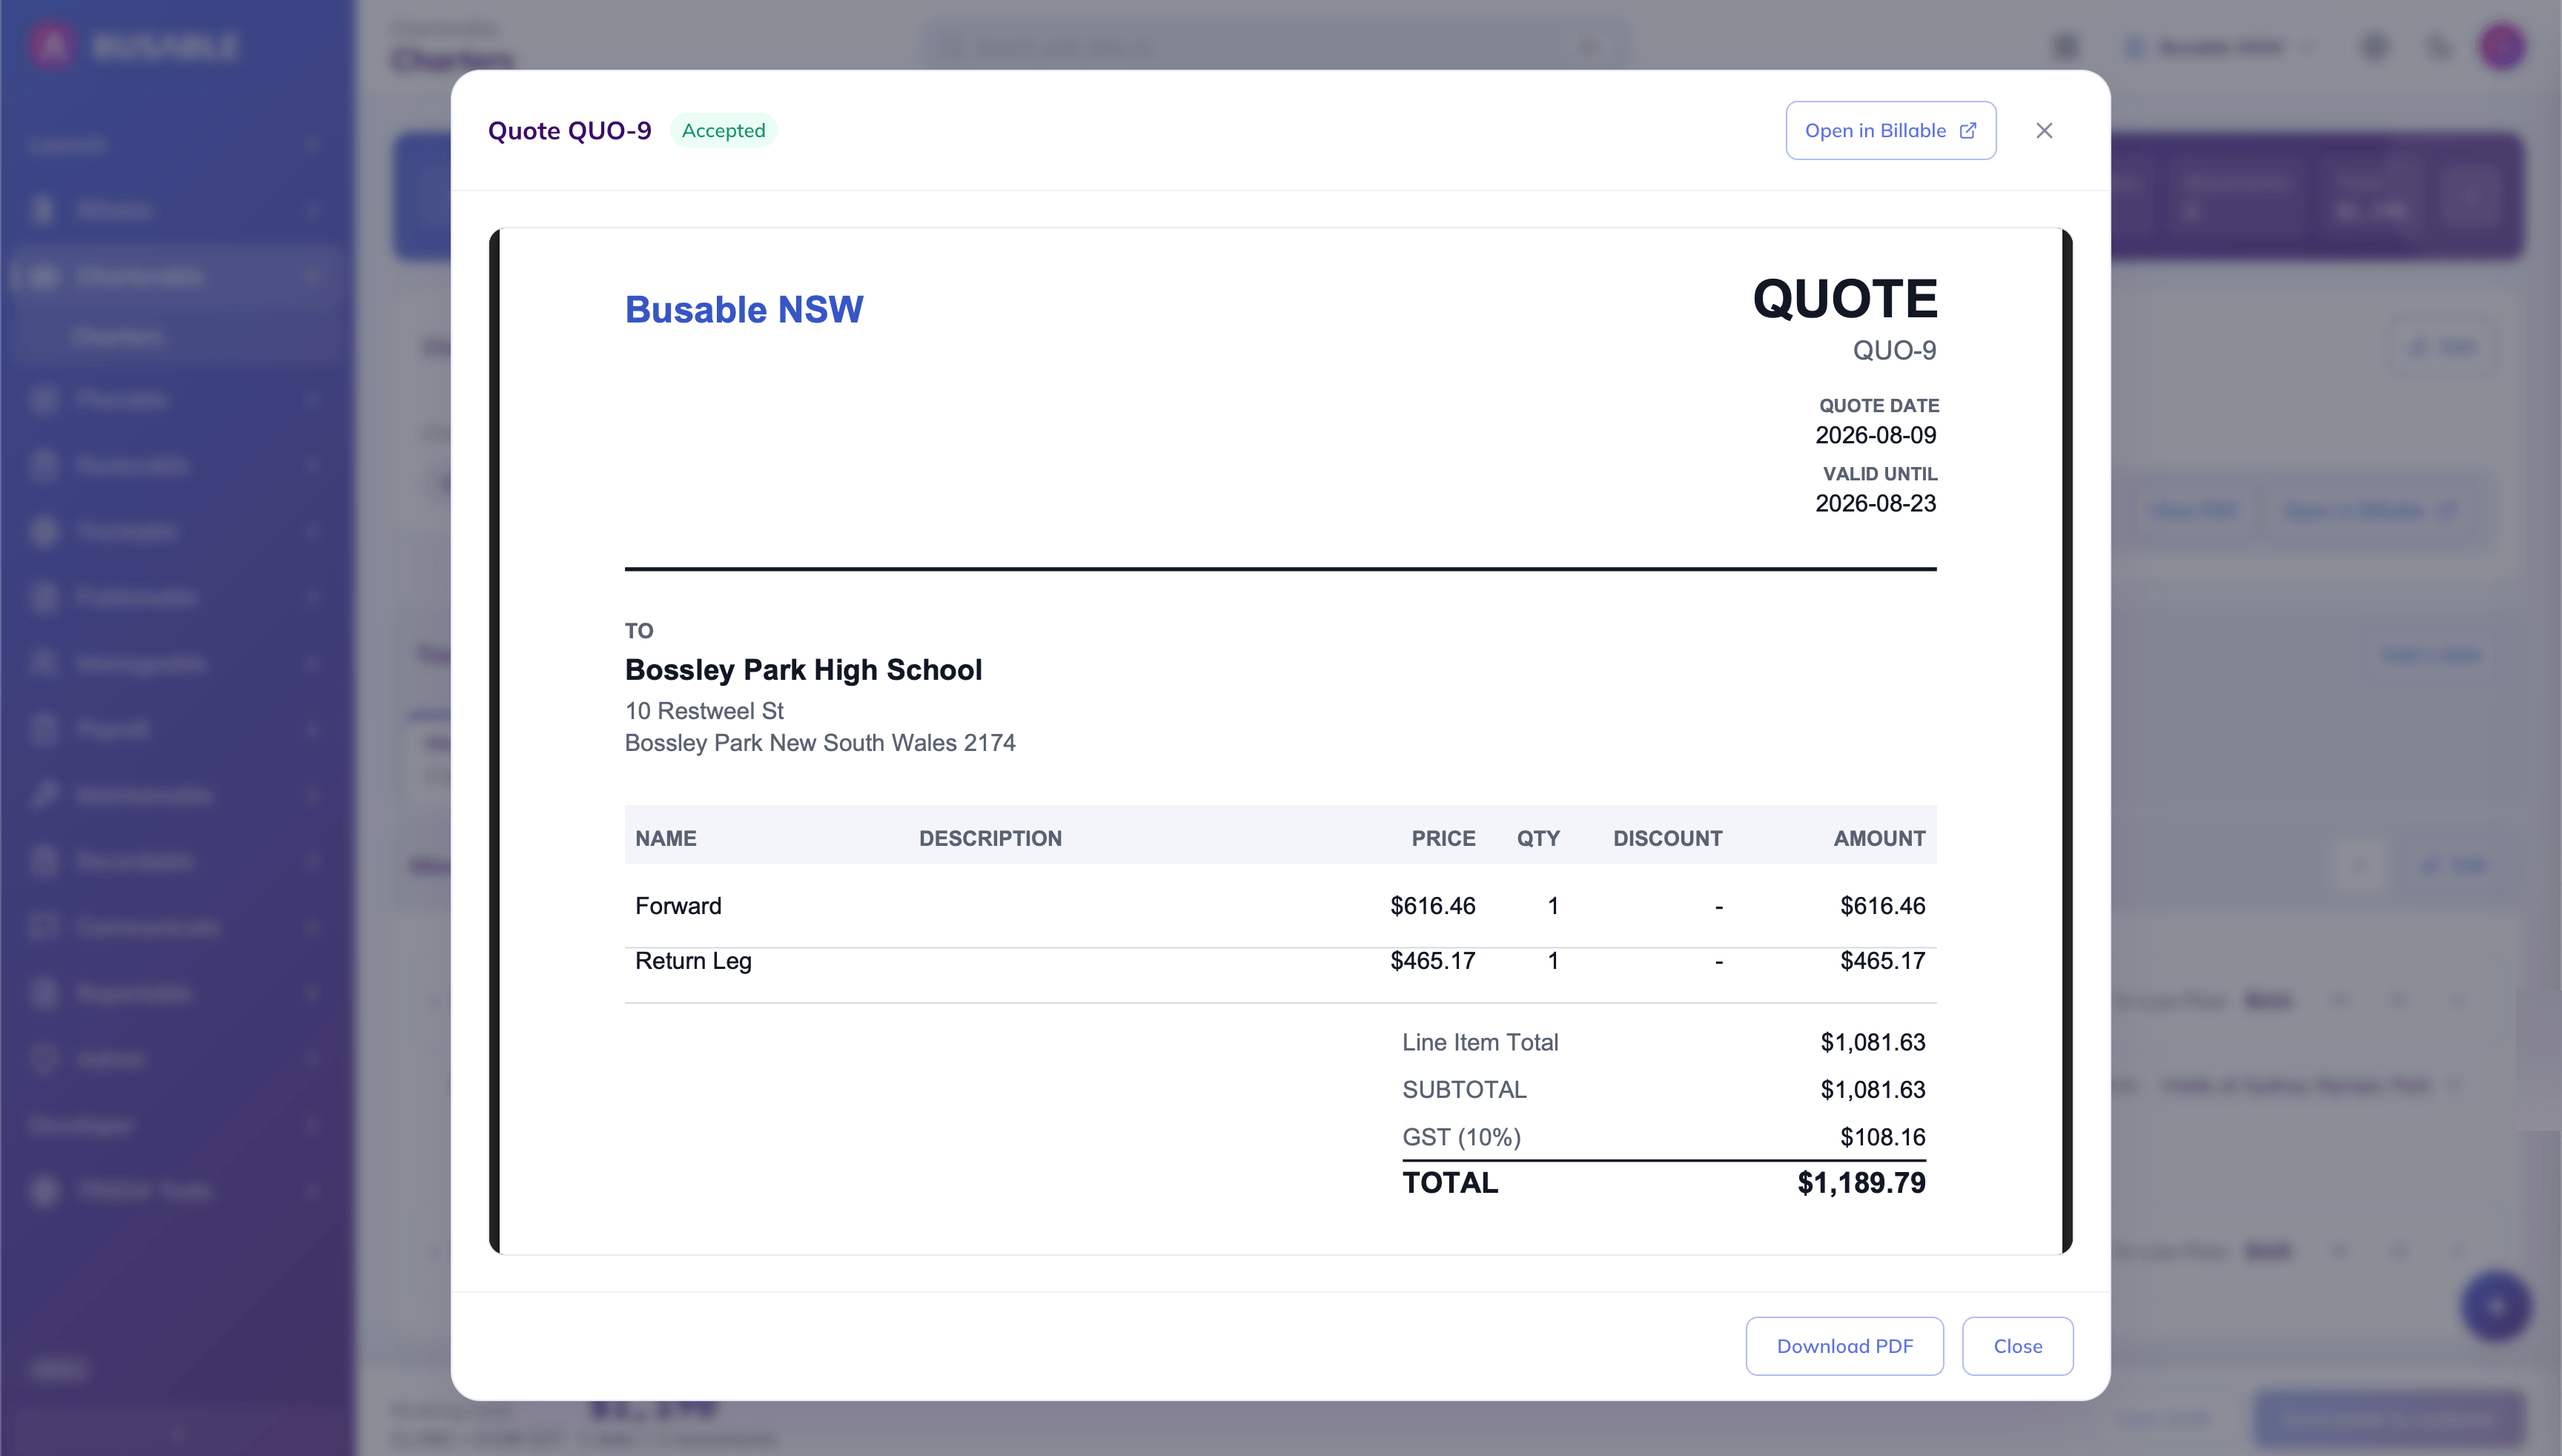Click the QUOTE heading in the document
Image resolution: width=2562 pixels, height=1456 pixels.
[x=1845, y=298]
